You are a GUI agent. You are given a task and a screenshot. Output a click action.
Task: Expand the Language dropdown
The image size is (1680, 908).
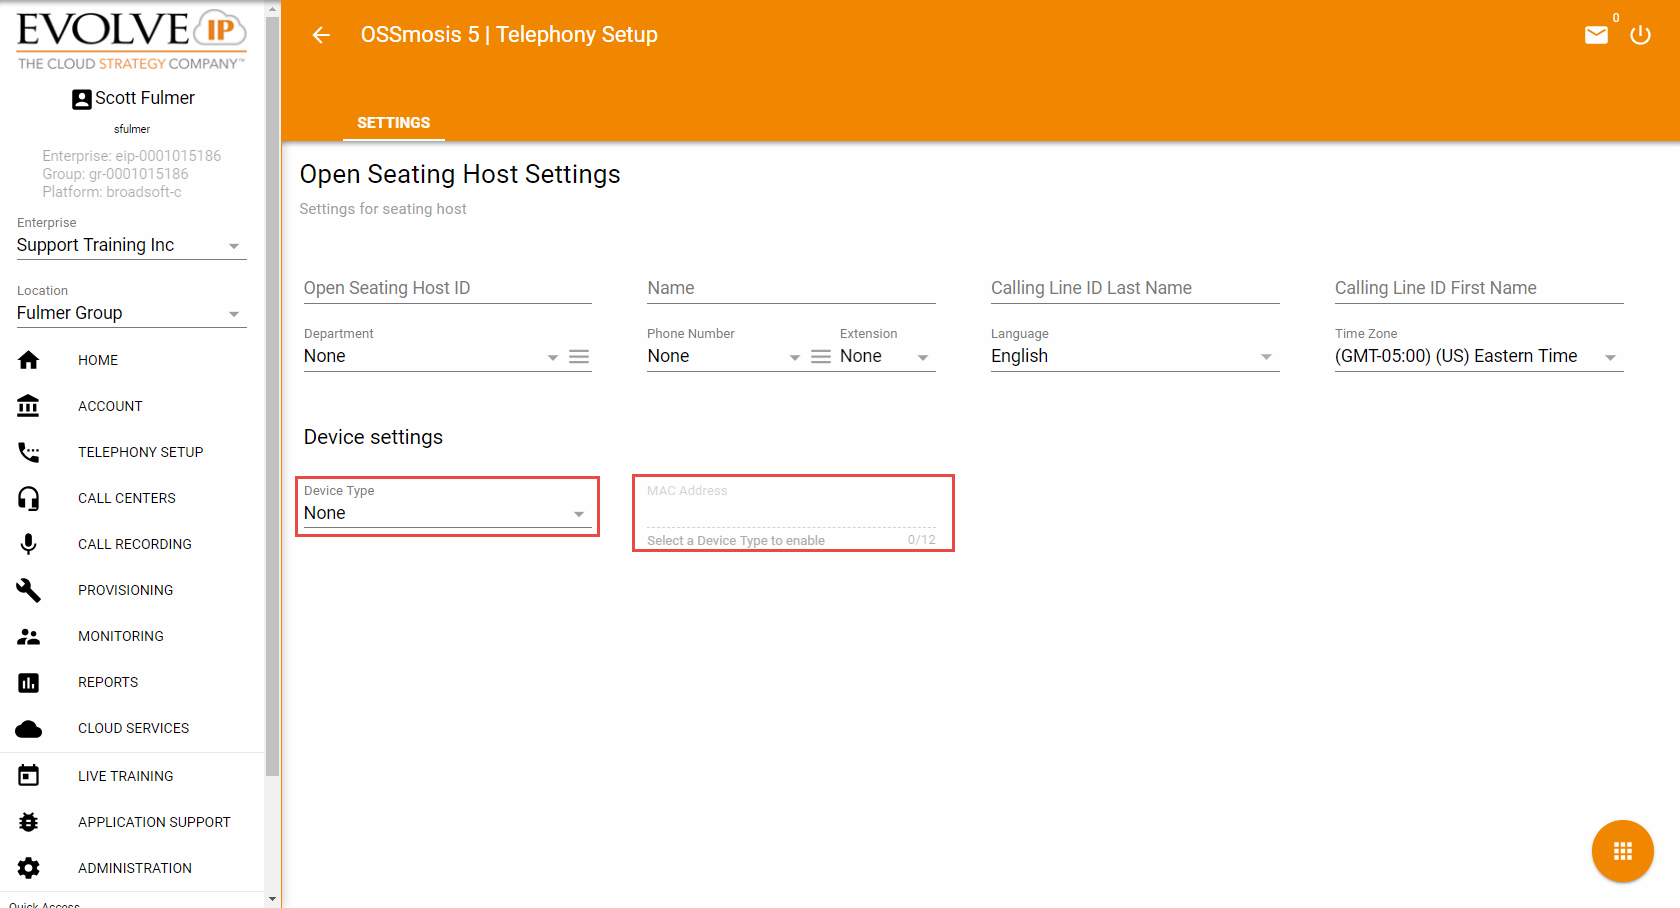tap(1133, 357)
